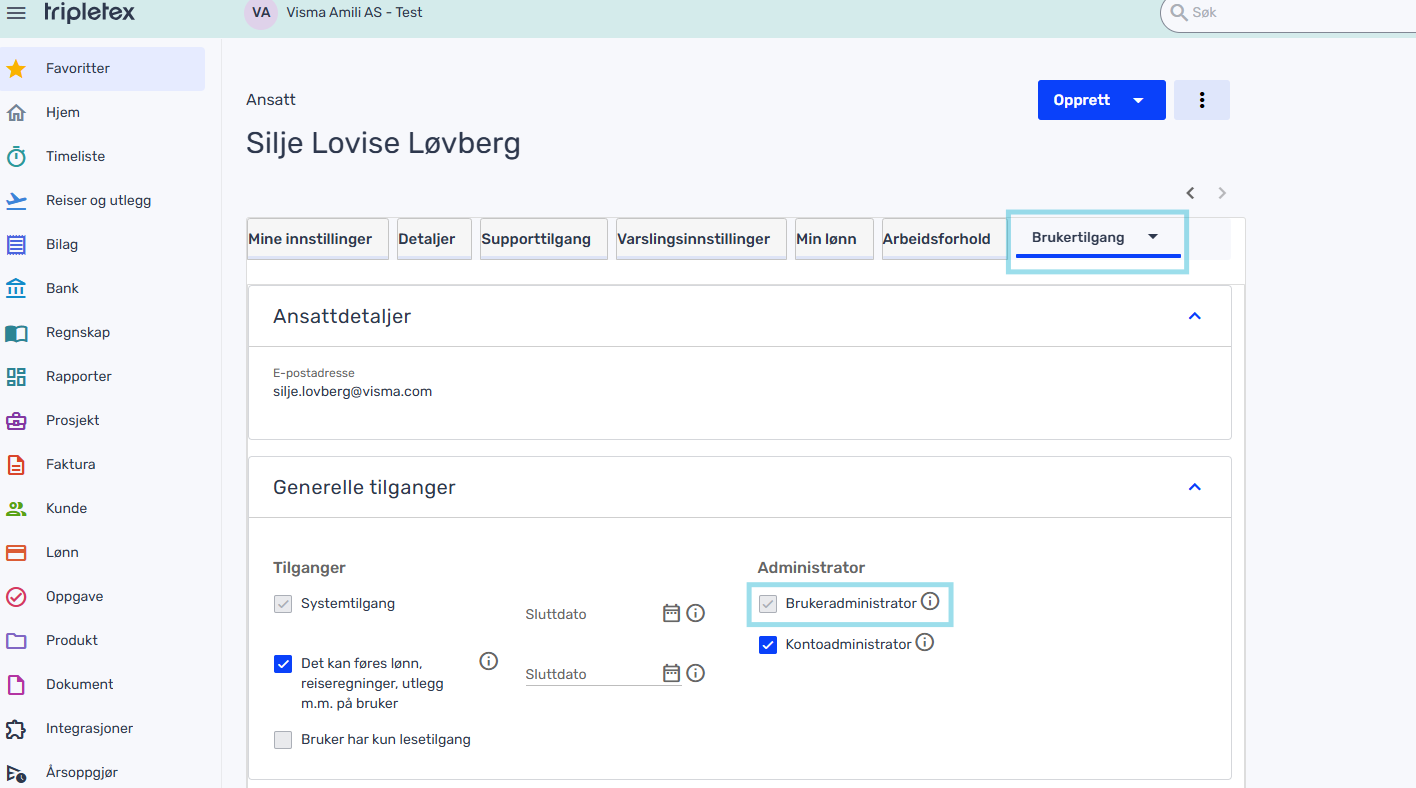
Task: Click the kebab menu beside Opprett
Action: coord(1201,100)
